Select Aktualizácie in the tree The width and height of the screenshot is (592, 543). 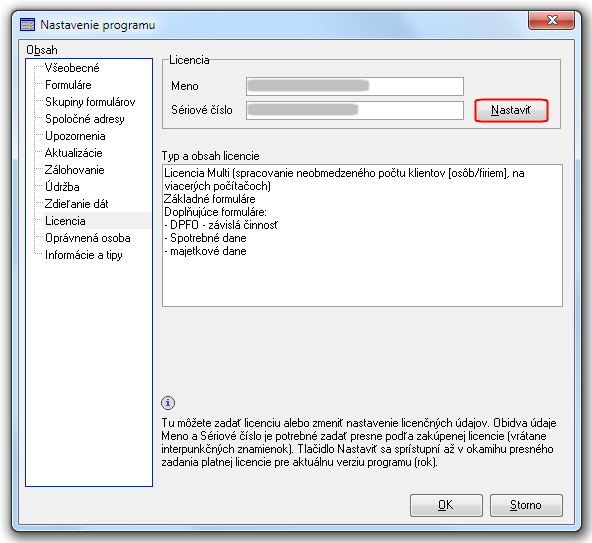pyautogui.click(x=73, y=153)
